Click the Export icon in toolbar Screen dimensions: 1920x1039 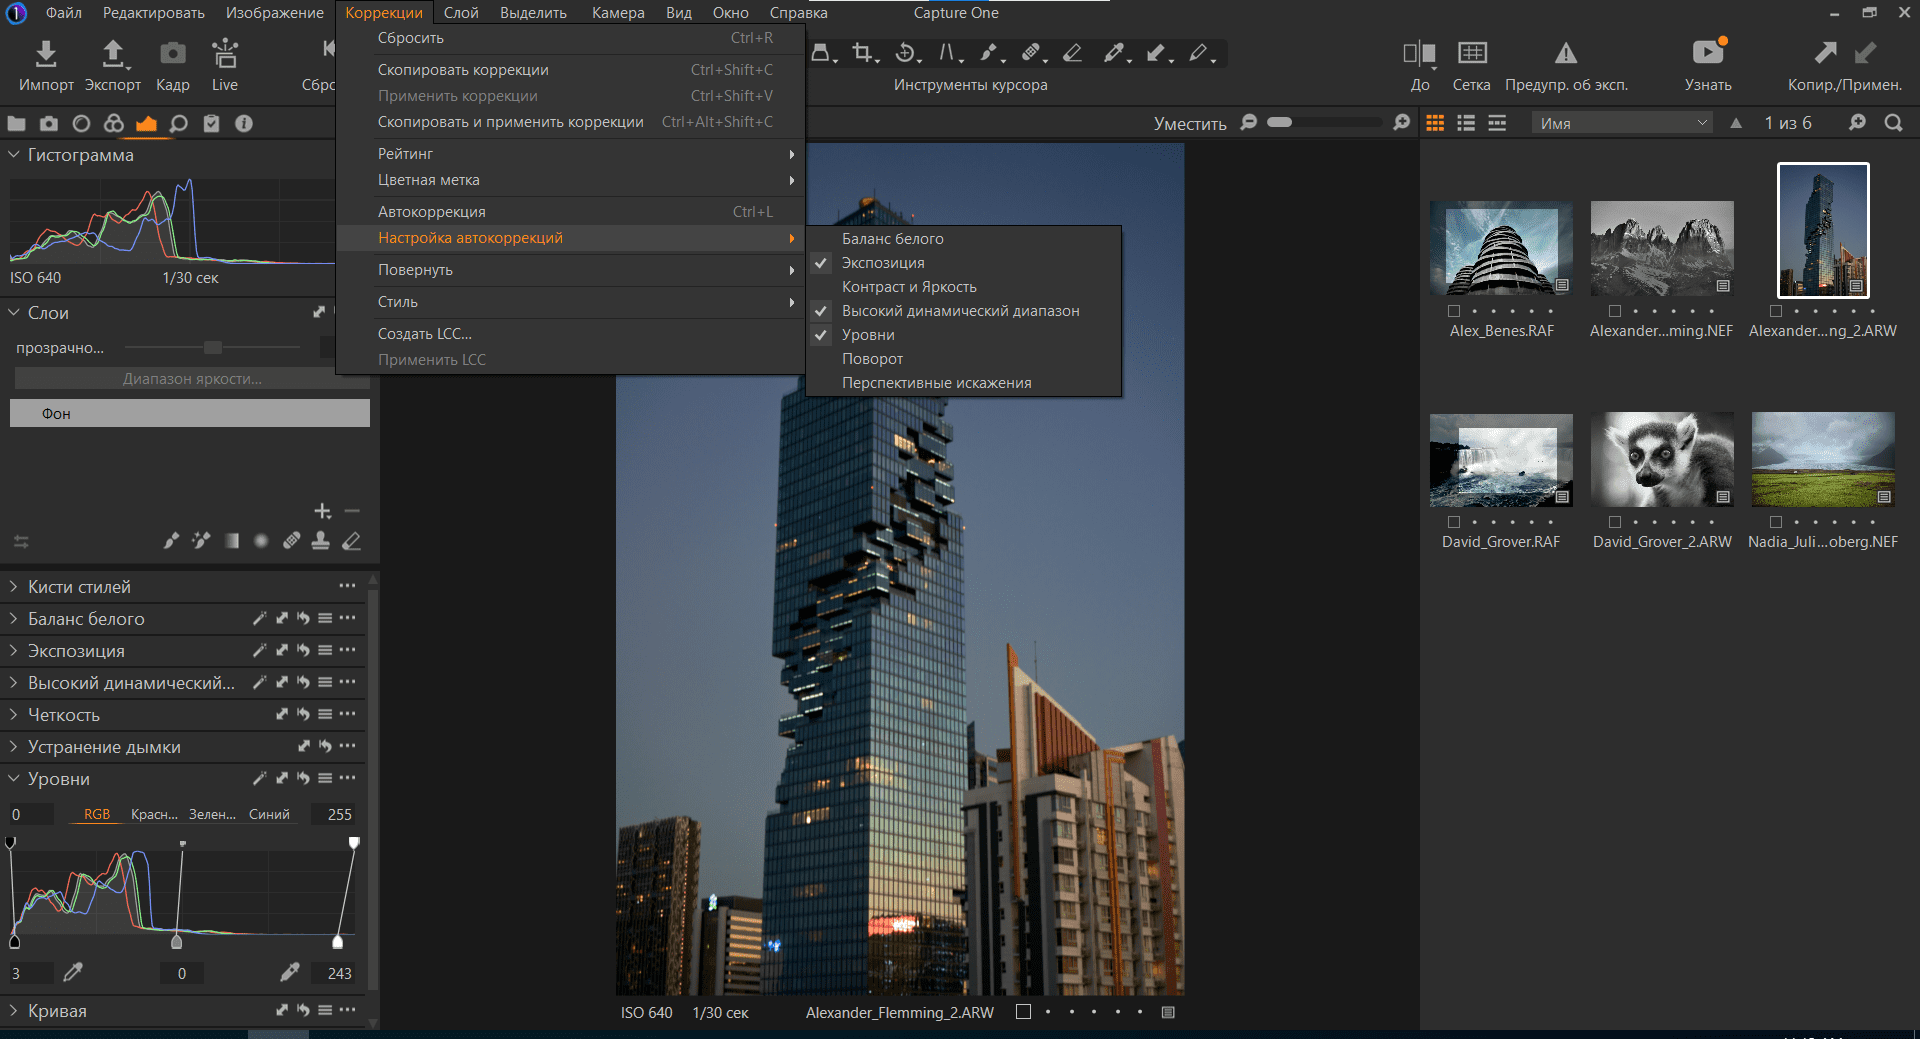pyautogui.click(x=113, y=54)
